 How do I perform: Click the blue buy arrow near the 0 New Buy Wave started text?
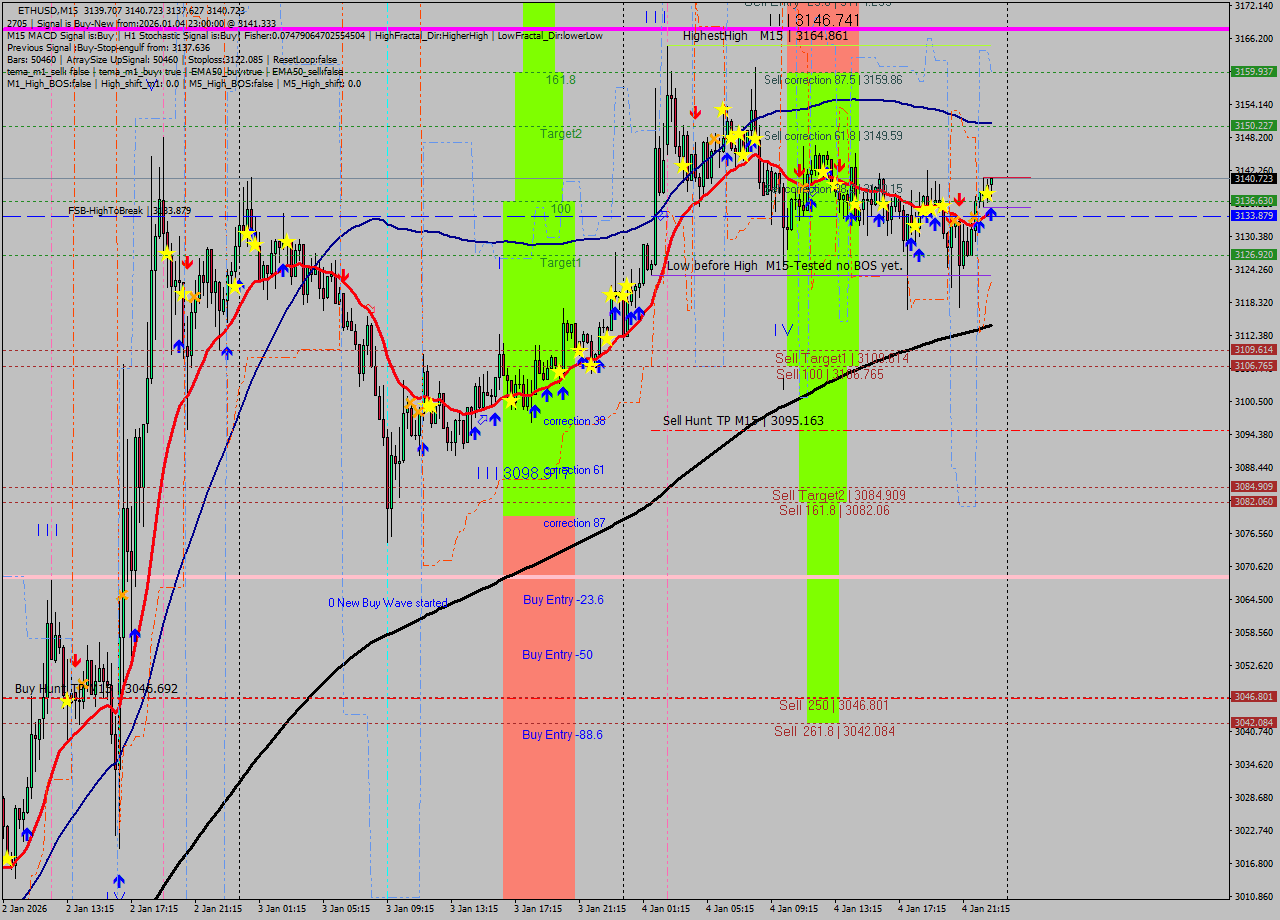coord(423,448)
